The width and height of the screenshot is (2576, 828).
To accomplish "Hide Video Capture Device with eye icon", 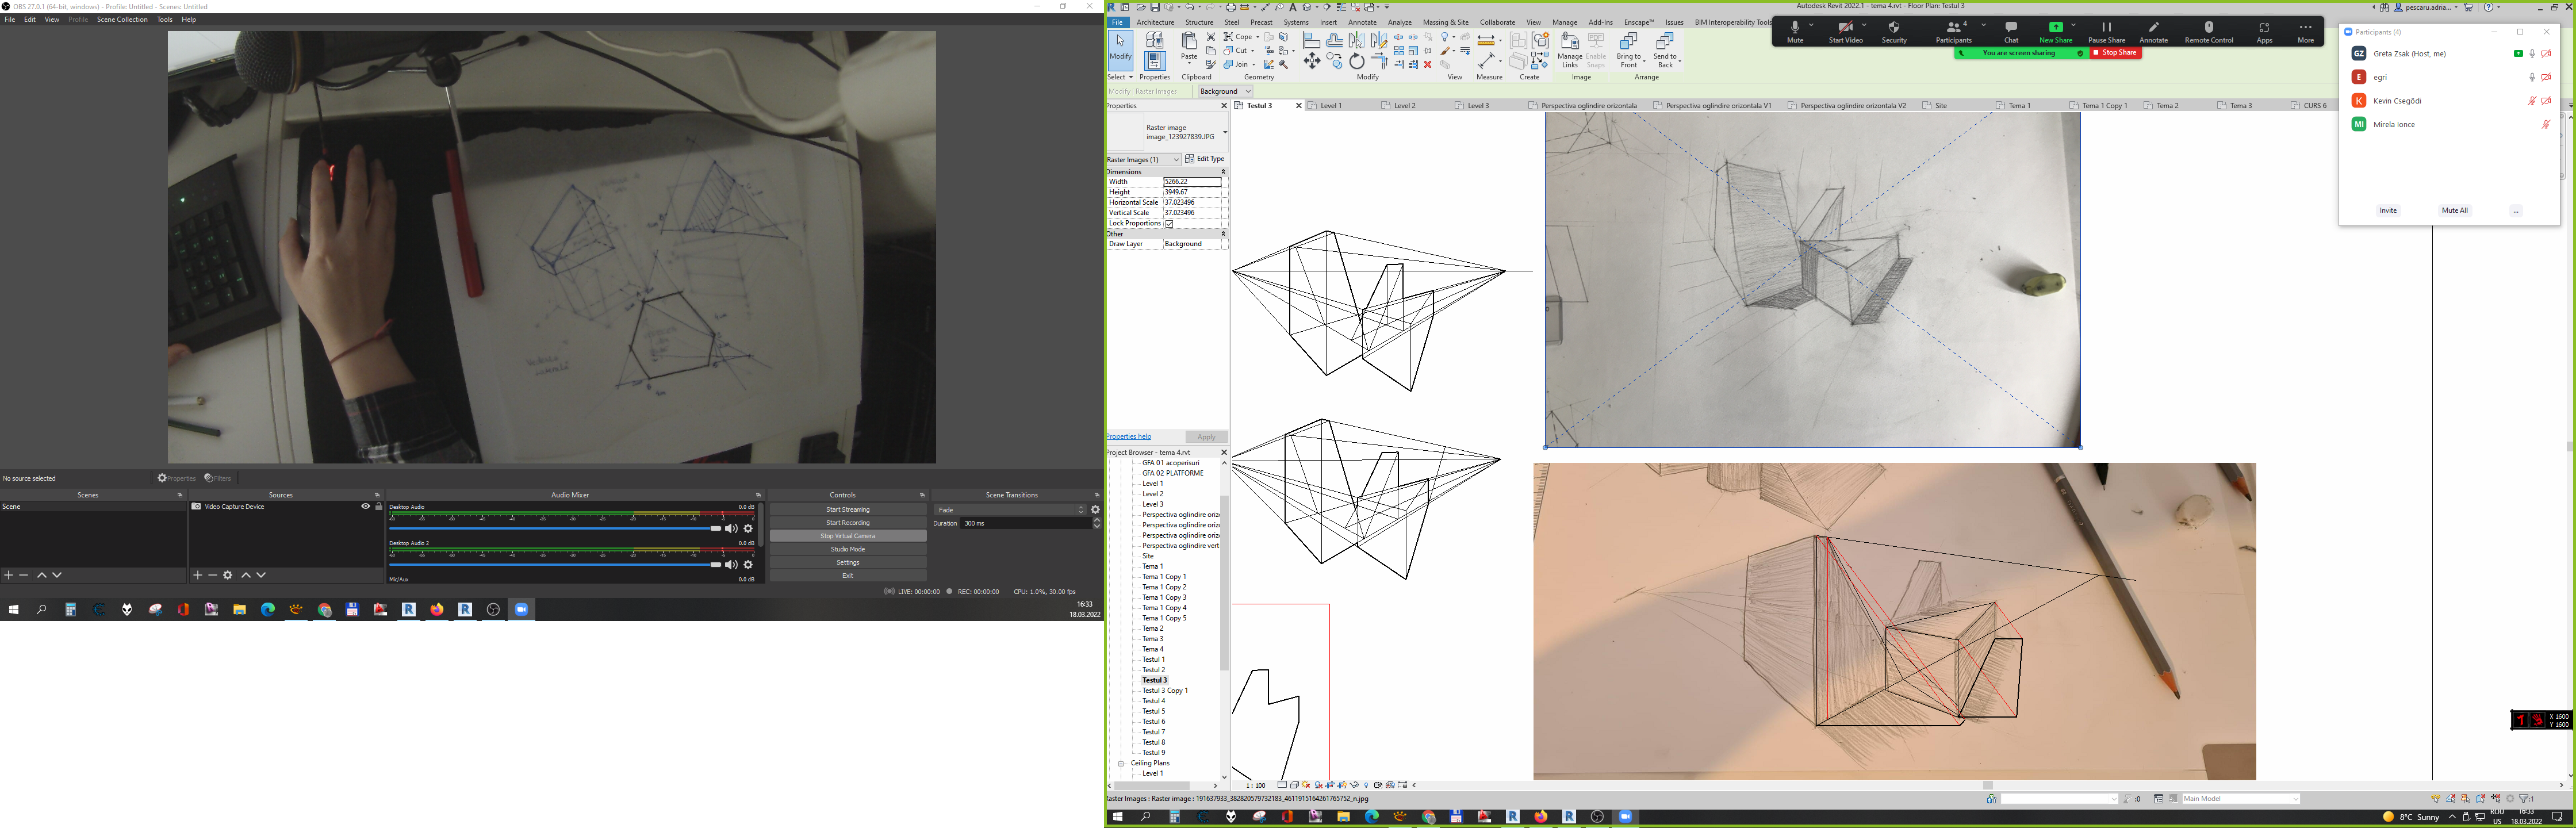I will tap(365, 506).
